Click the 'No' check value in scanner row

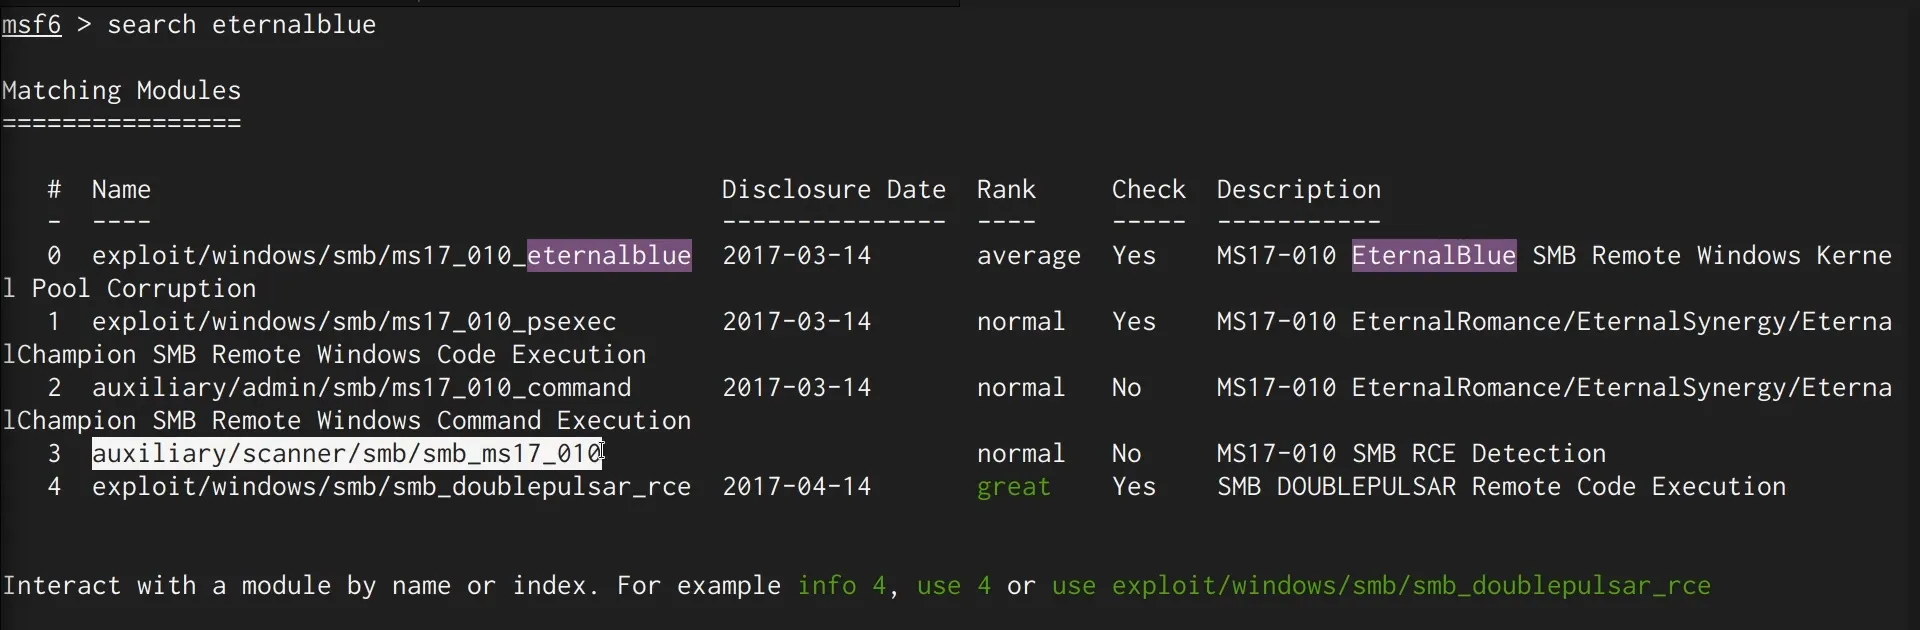tap(1127, 454)
